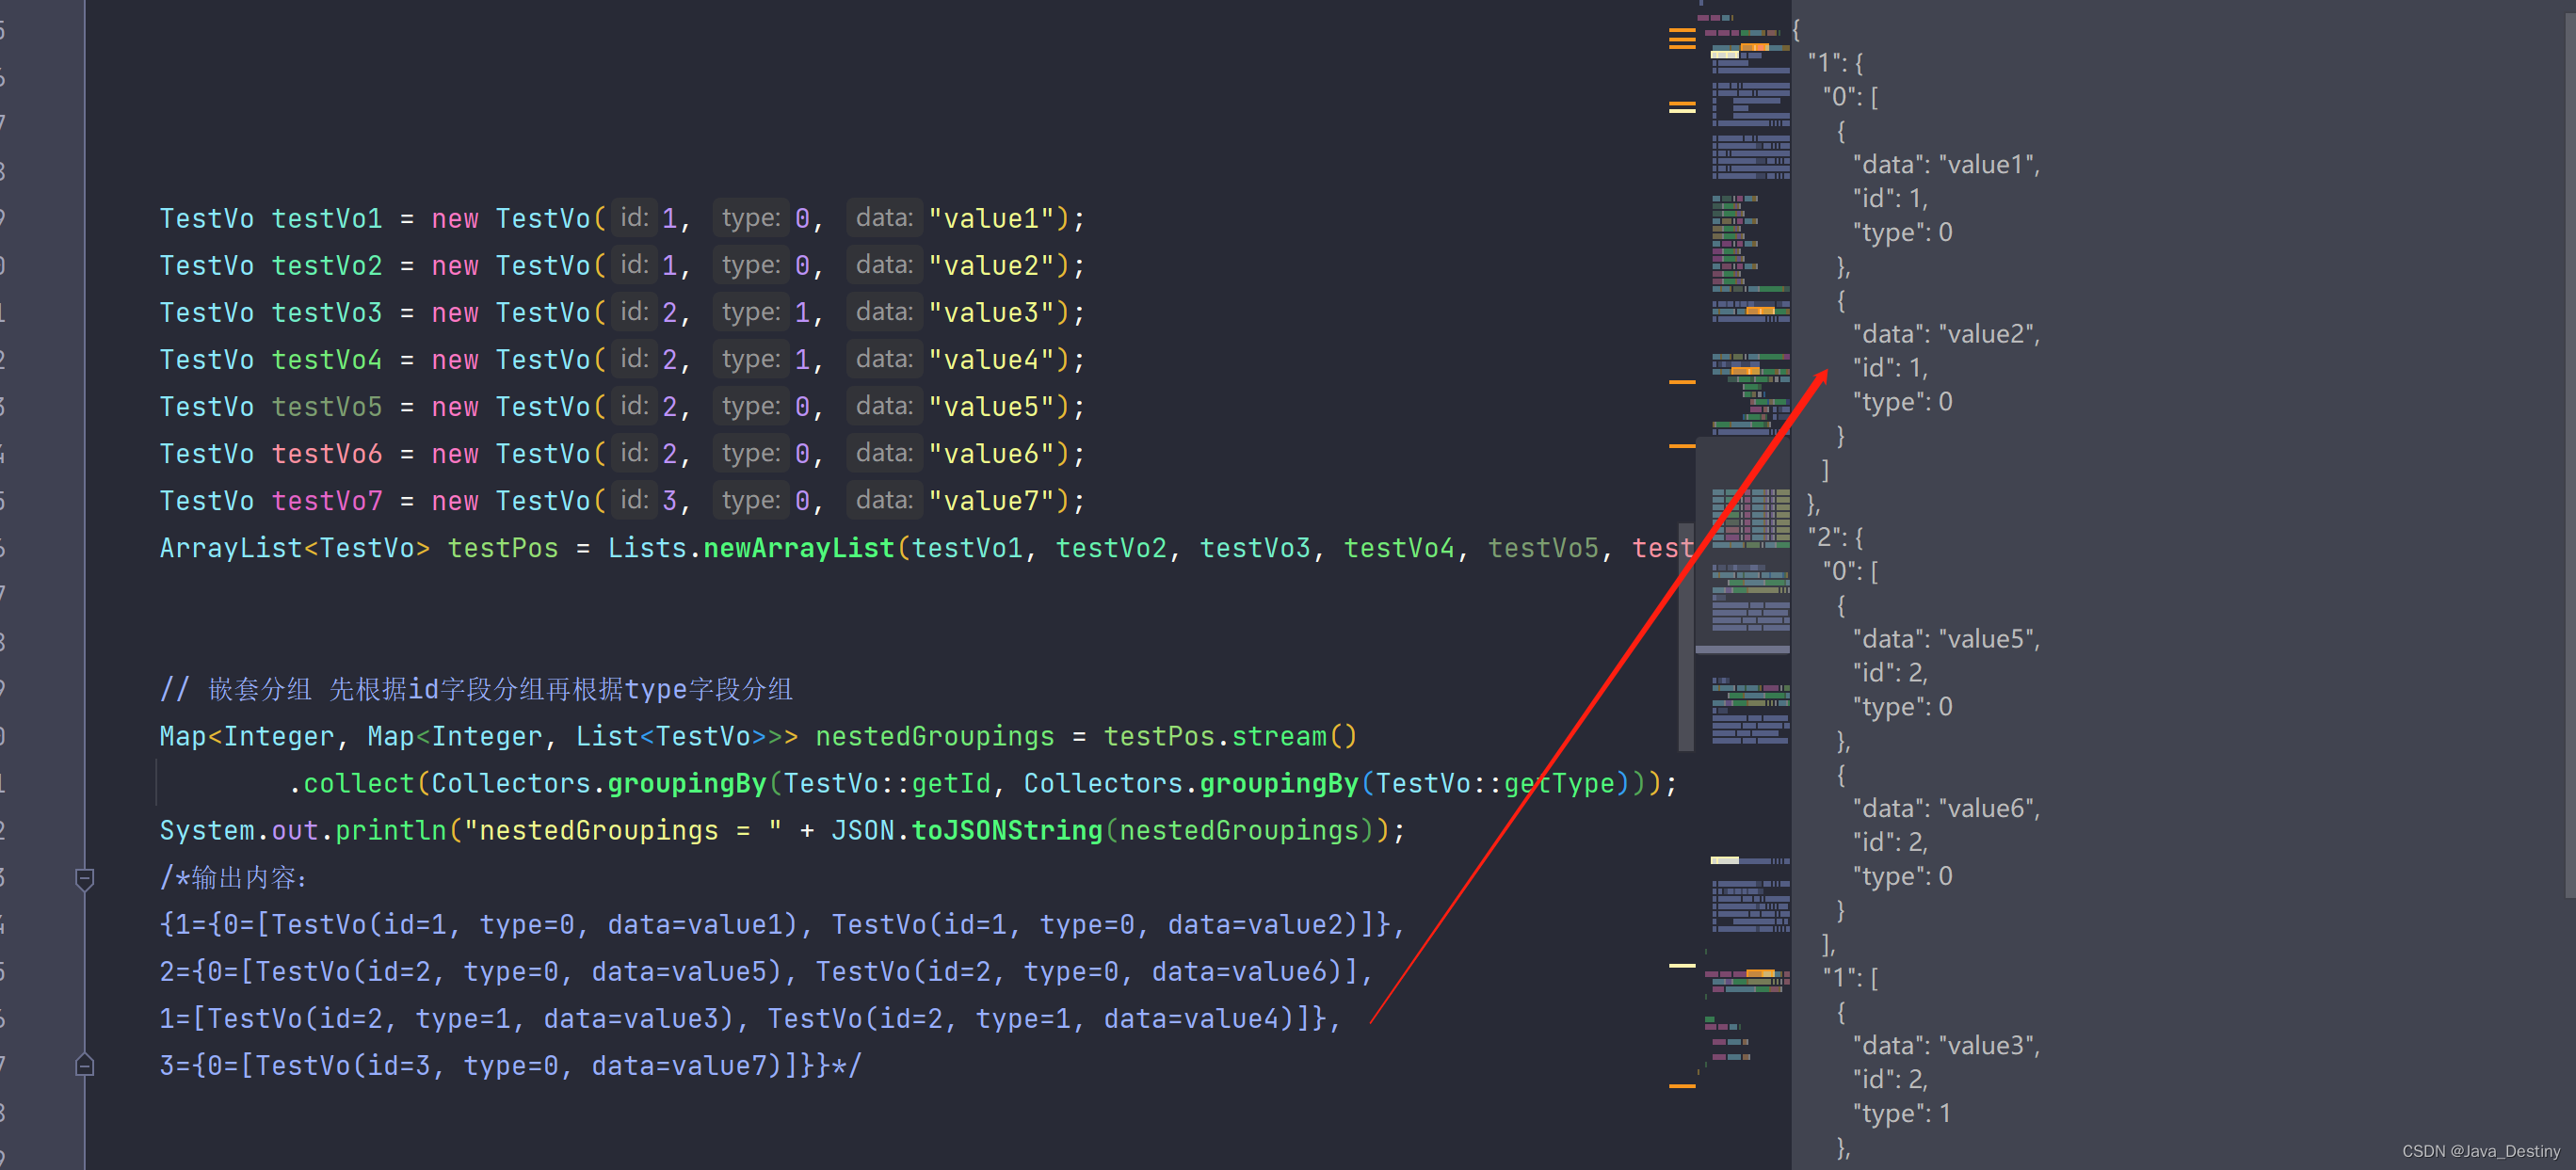Viewport: 2576px width, 1170px height.
Task: Click the "value6" string literal in the code
Action: point(991,454)
